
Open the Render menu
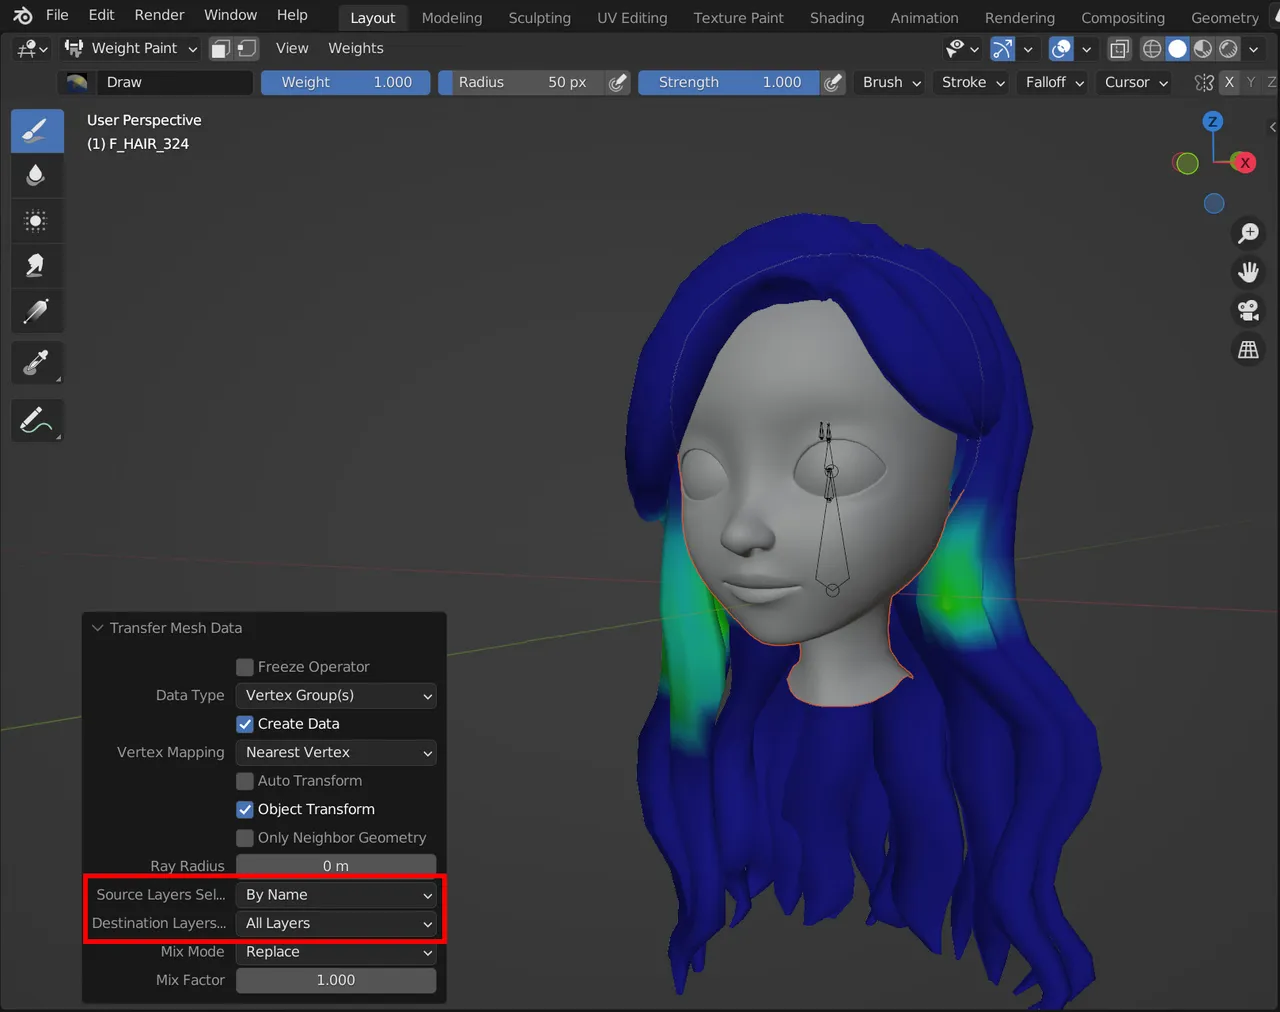click(x=159, y=15)
